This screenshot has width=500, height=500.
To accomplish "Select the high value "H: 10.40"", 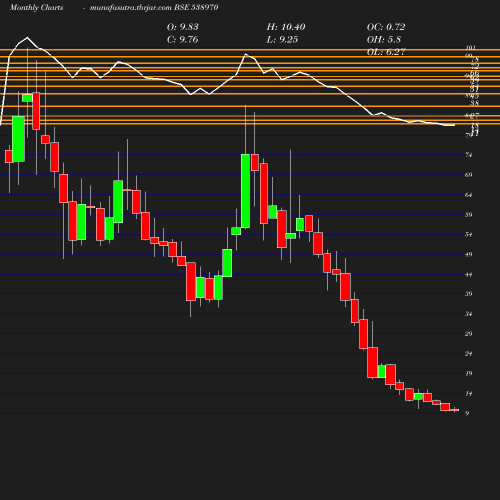I will tap(286, 27).
